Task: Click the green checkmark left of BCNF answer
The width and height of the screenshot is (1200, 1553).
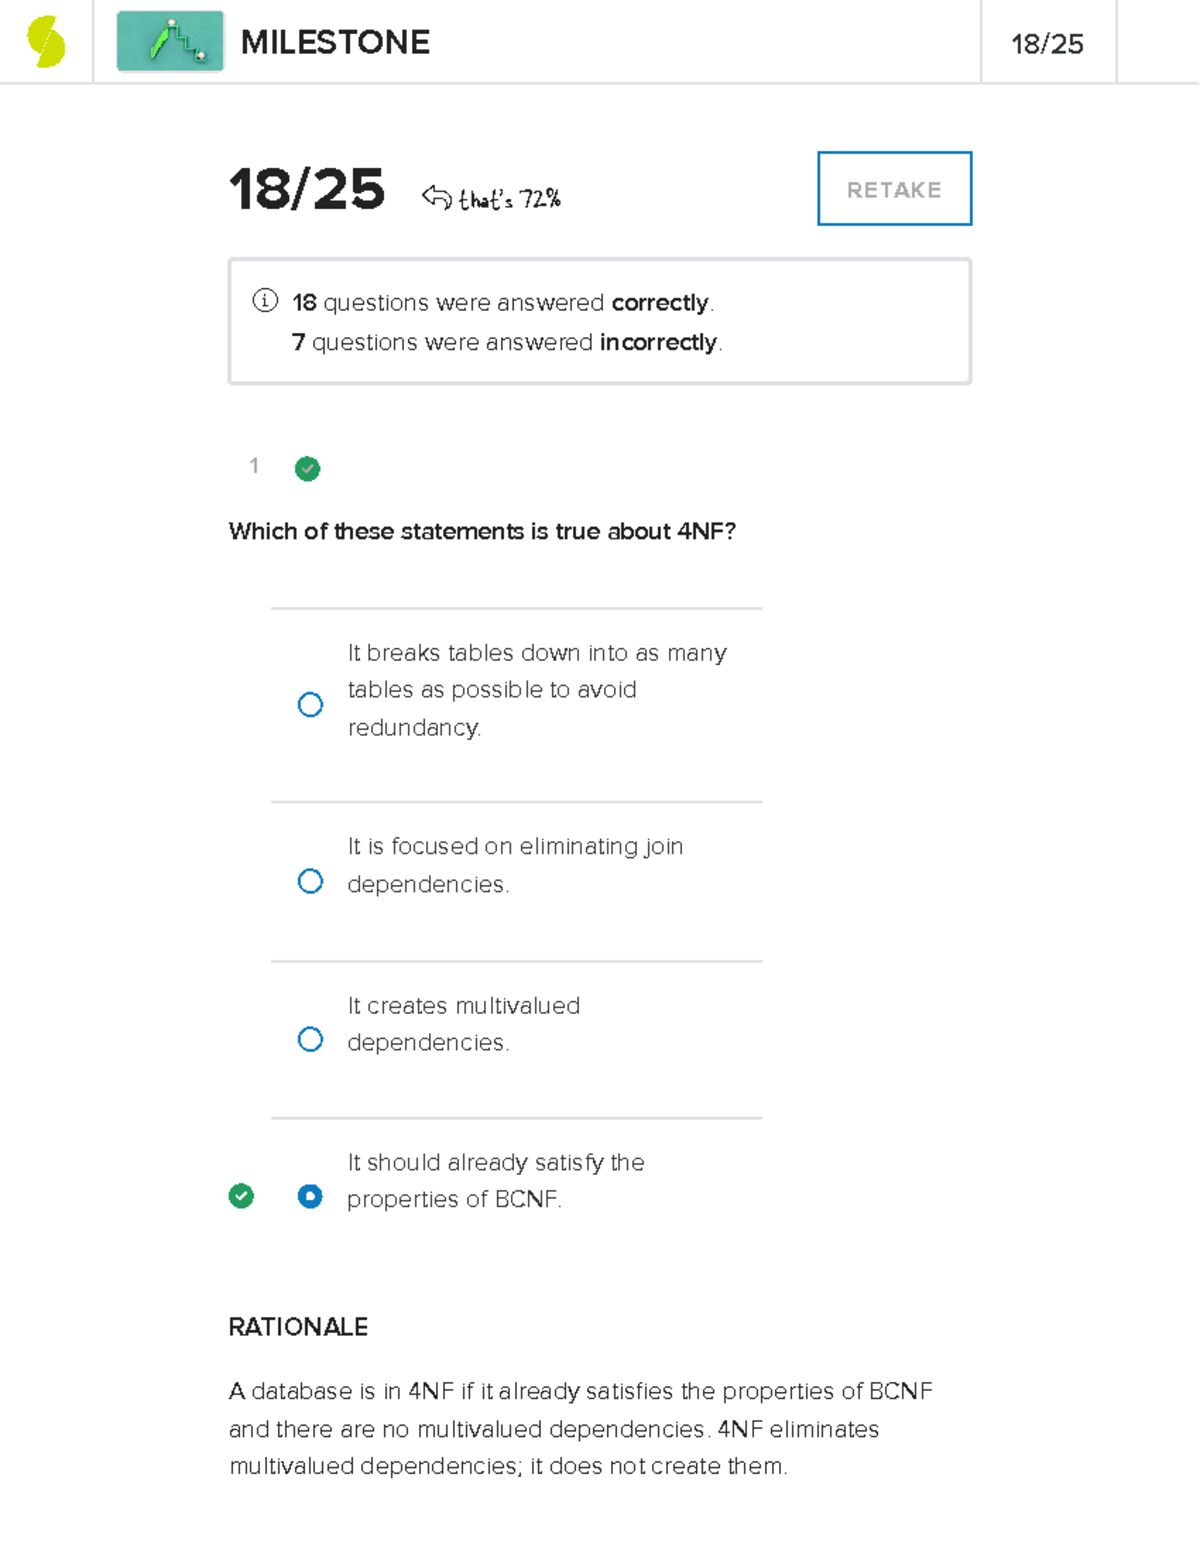Action: [241, 1196]
